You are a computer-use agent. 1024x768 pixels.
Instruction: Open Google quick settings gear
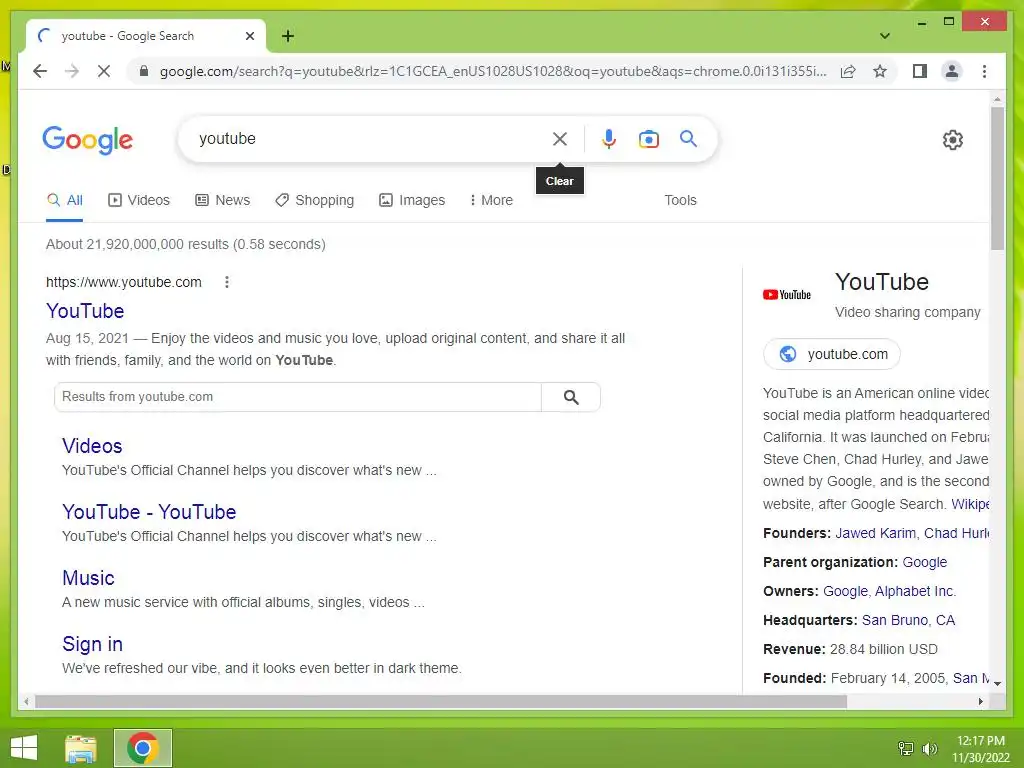point(953,140)
